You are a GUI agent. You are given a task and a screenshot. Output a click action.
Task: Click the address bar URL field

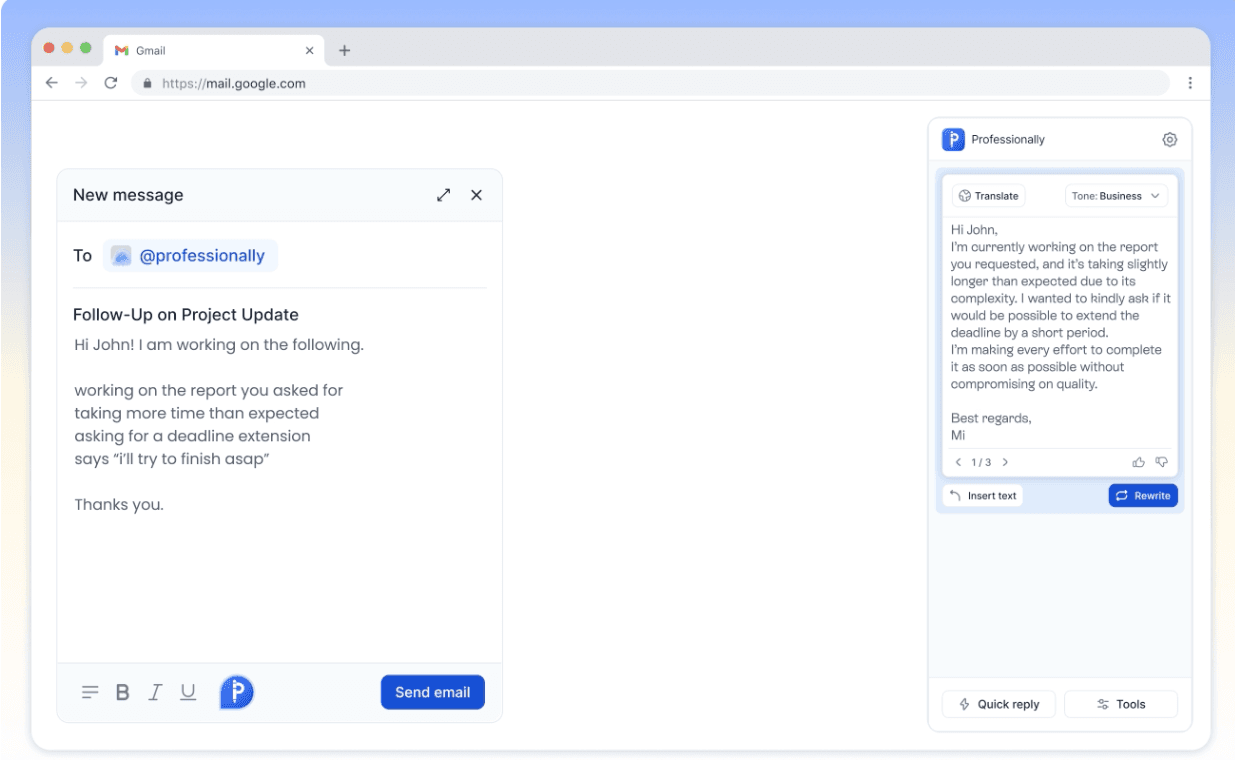tap(650, 83)
